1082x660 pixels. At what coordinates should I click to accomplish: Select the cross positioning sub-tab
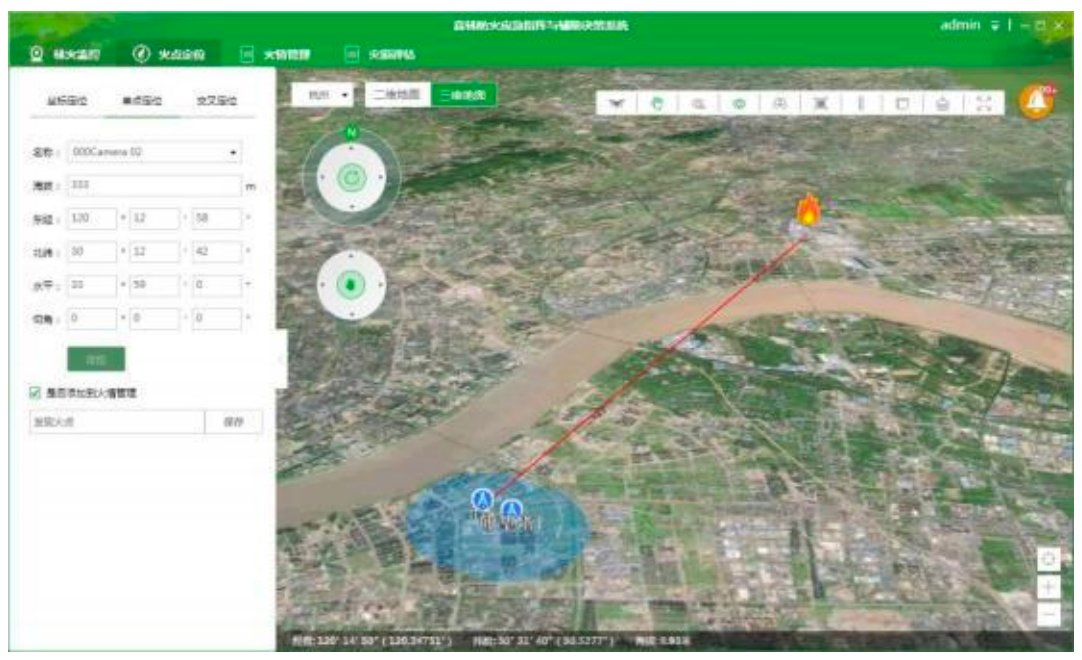pyautogui.click(x=216, y=101)
